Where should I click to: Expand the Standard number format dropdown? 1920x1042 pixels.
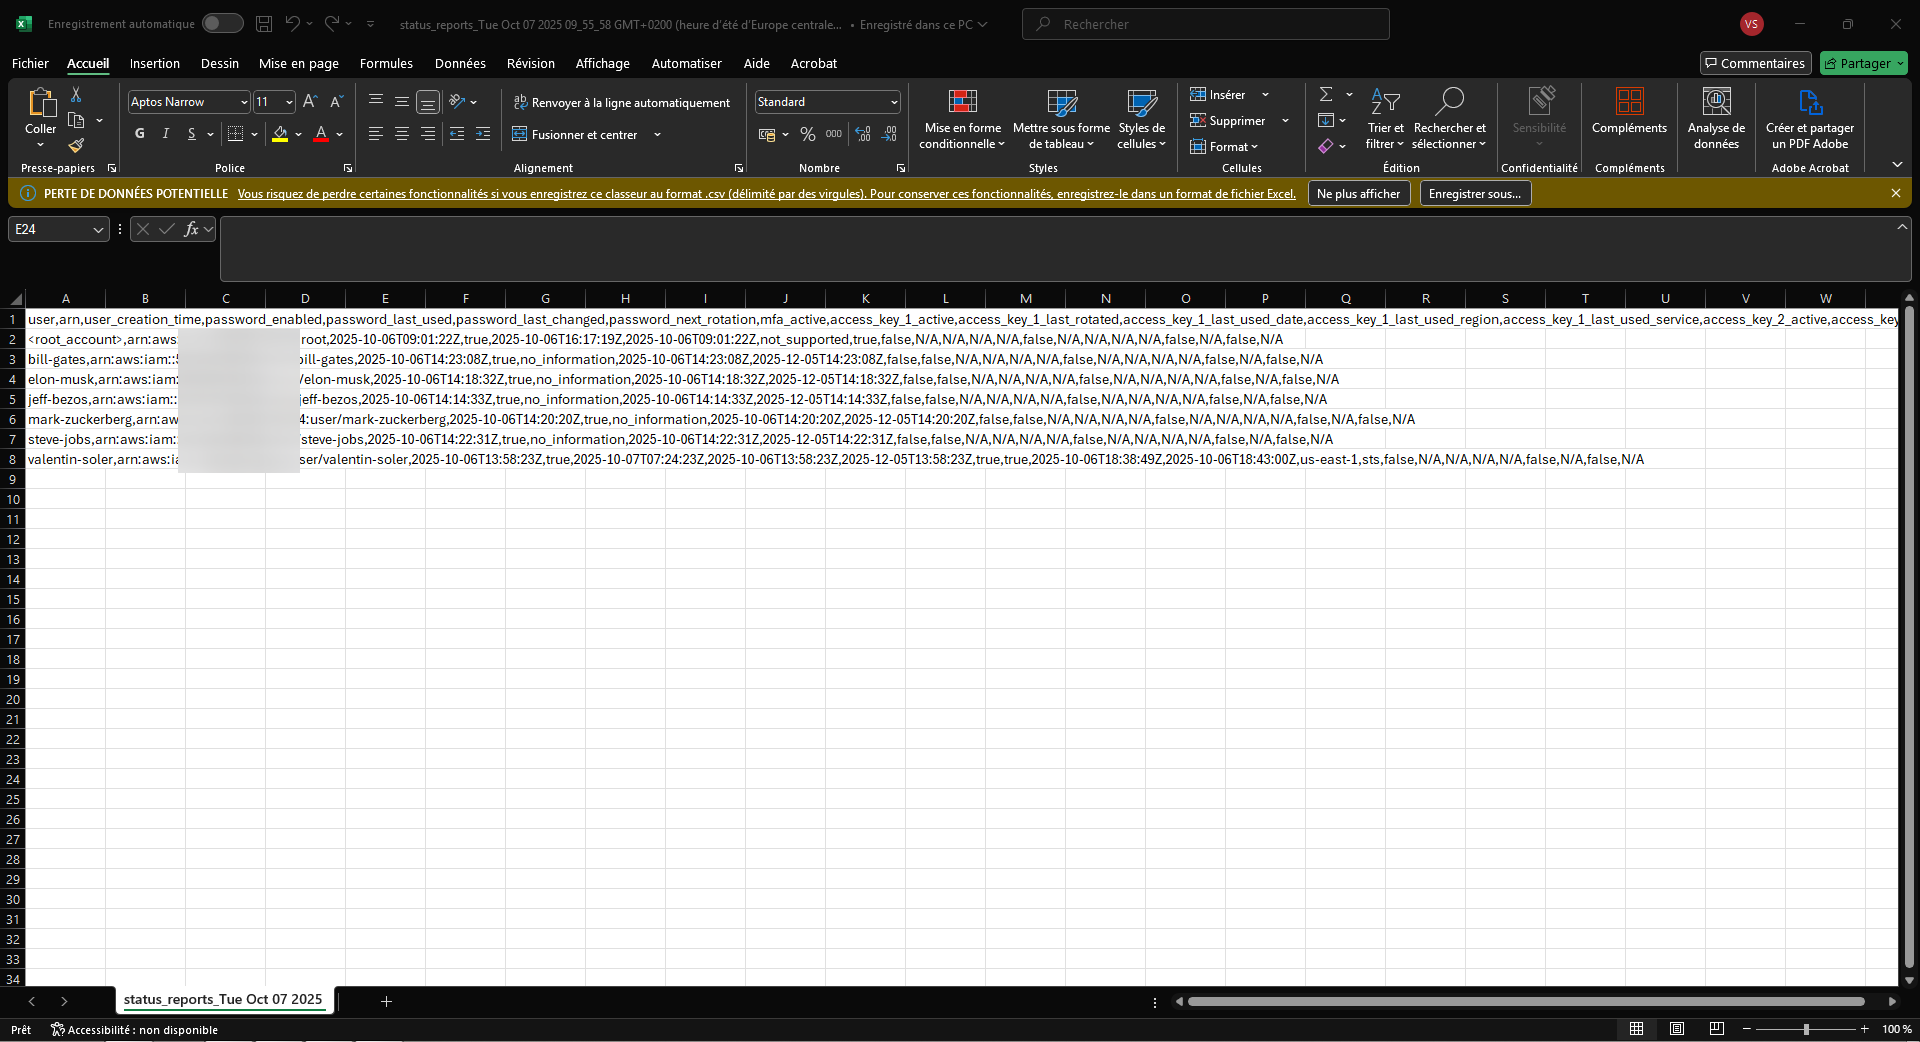[x=893, y=102]
